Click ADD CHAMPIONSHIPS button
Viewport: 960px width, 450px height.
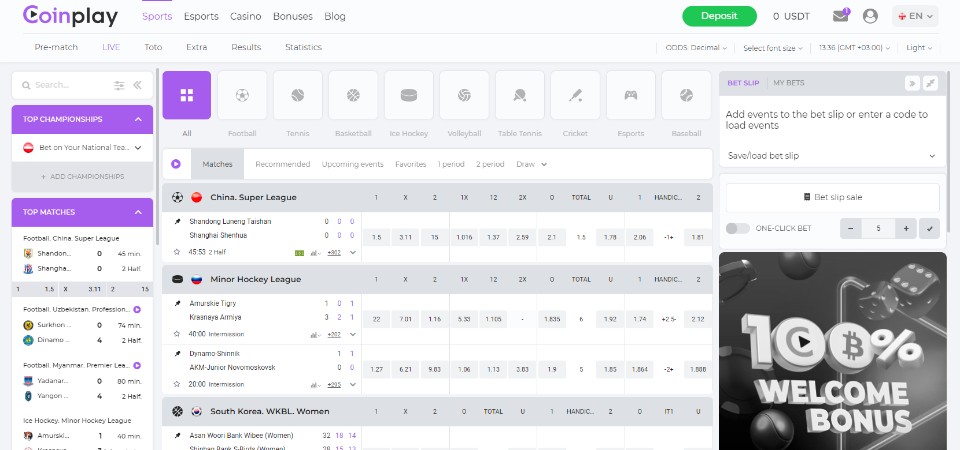82,176
